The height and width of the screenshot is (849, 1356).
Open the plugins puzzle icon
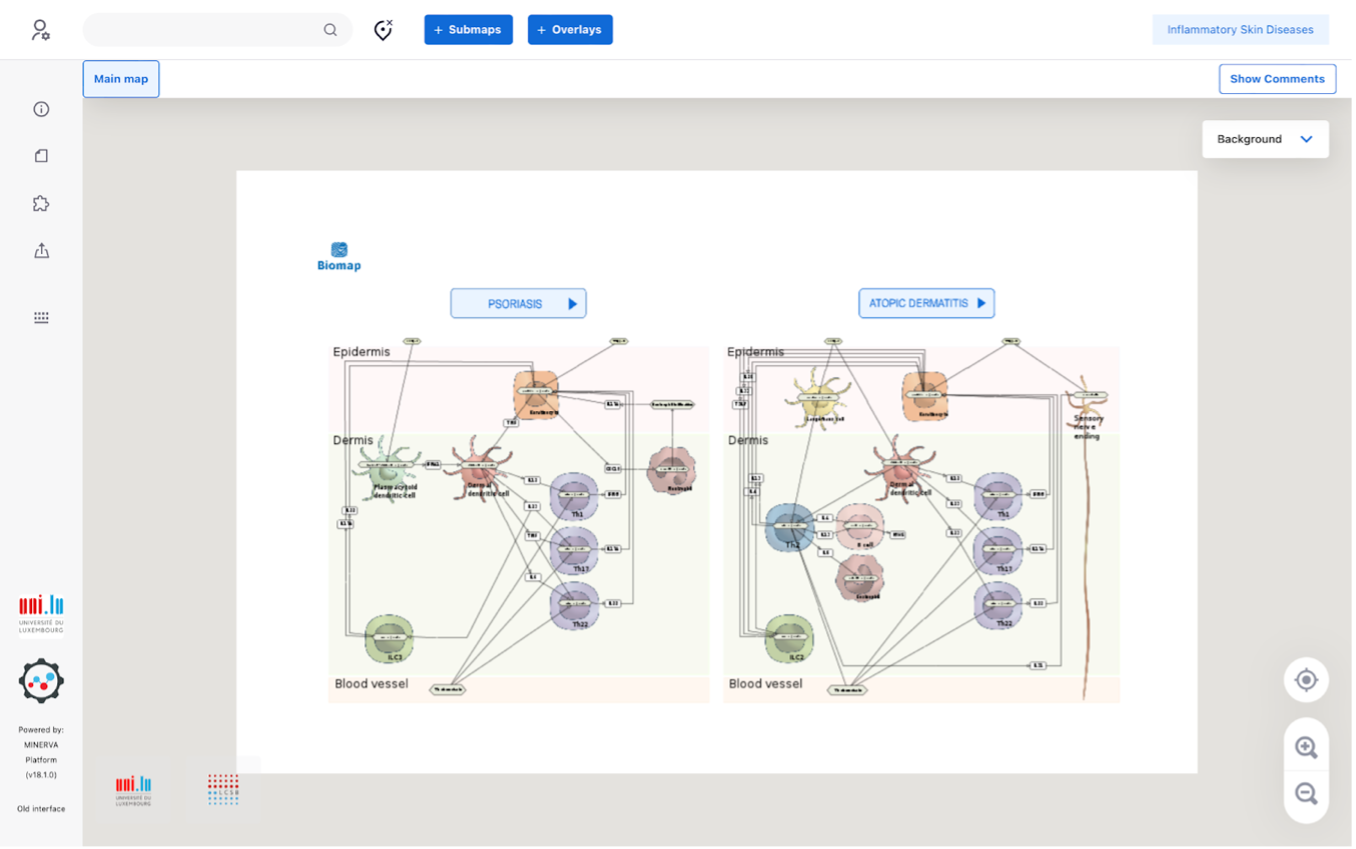(41, 204)
